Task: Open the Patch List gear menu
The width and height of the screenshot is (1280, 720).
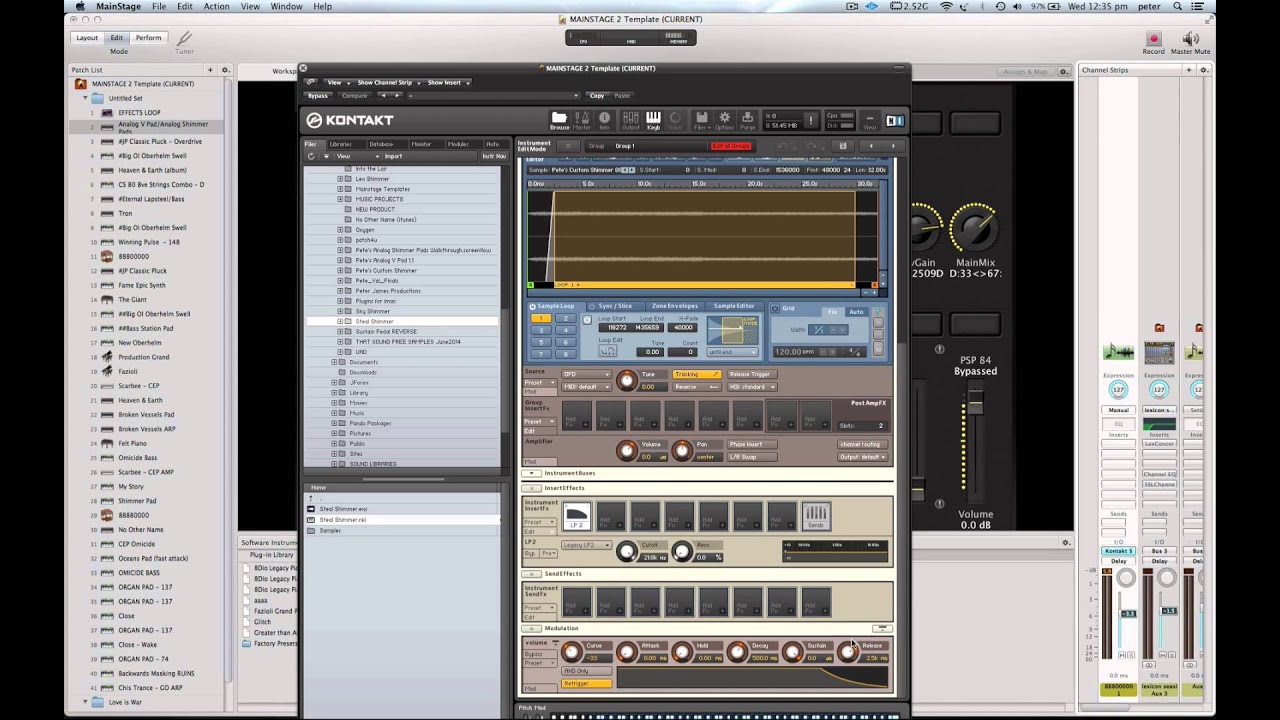Action: 225,70
